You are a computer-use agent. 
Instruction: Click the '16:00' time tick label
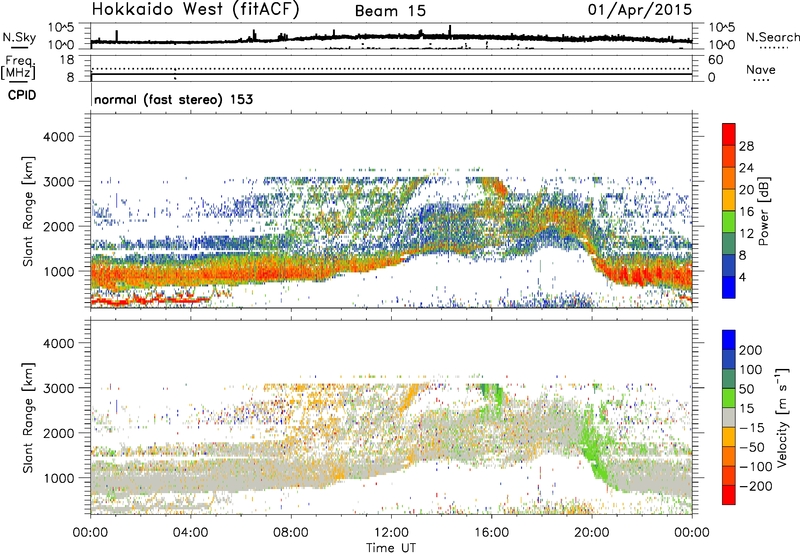[491, 533]
